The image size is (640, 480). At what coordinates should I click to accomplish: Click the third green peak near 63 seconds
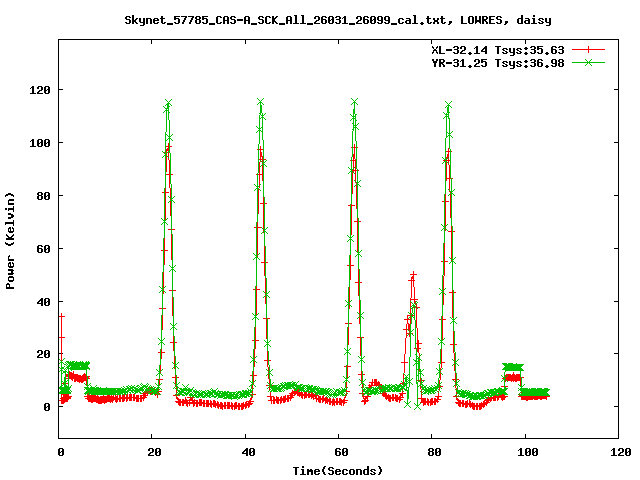[354, 102]
